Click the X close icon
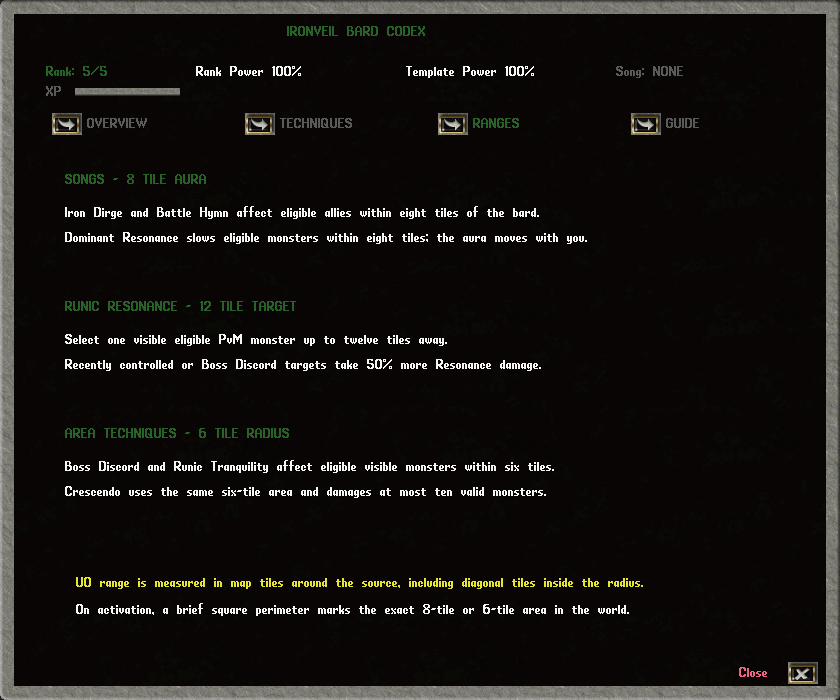The image size is (840, 700). [x=802, y=673]
